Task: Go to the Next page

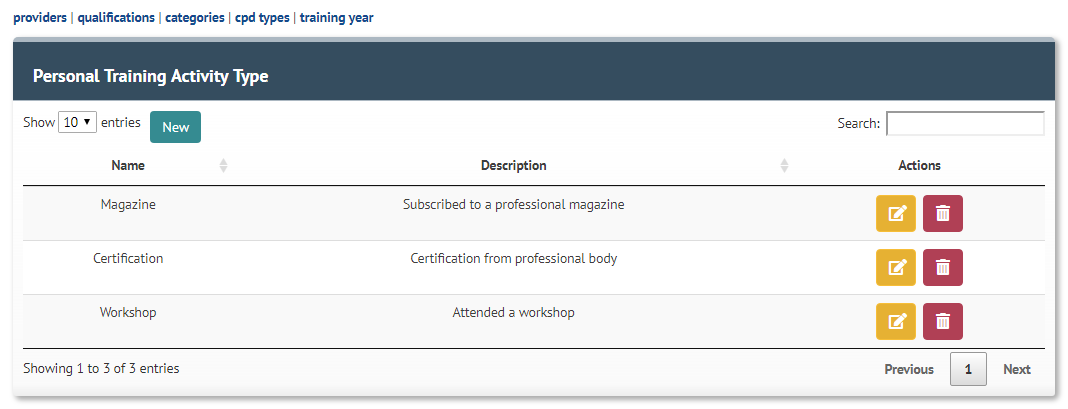Action: pyautogui.click(x=1017, y=369)
